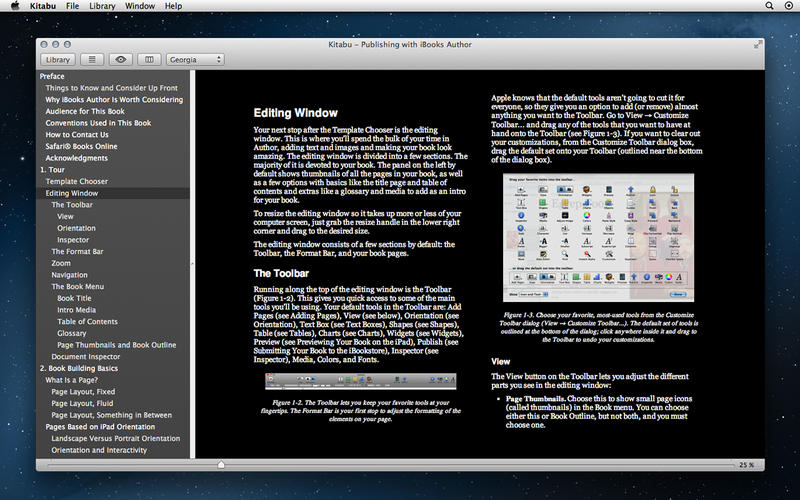The height and width of the screenshot is (500, 800).
Task: Select Document Inspector
Action: coord(86,357)
